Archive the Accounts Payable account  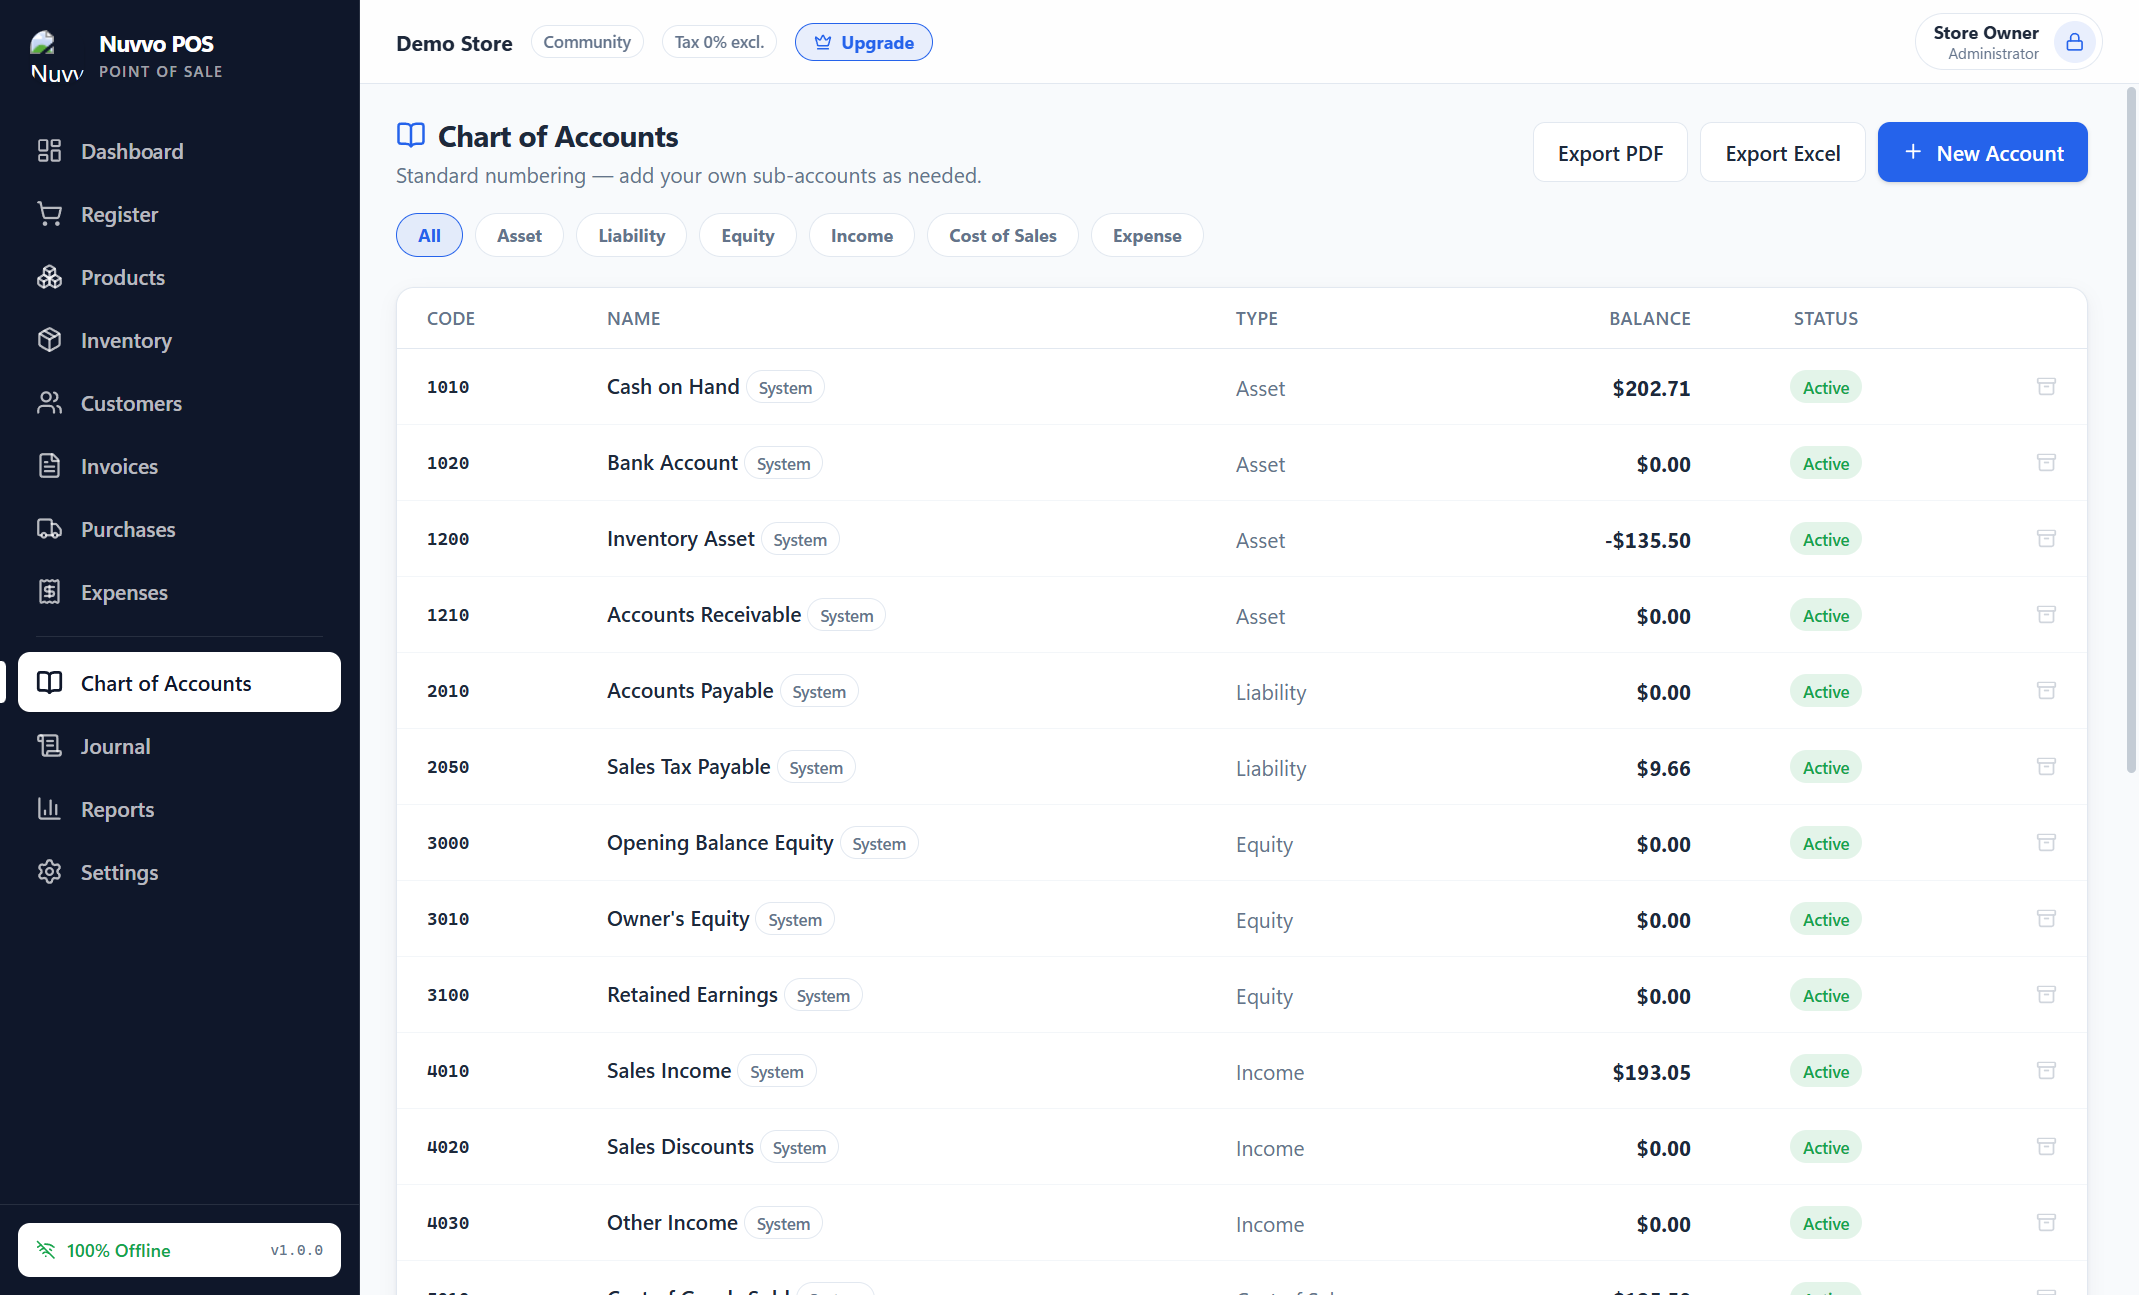(2046, 691)
